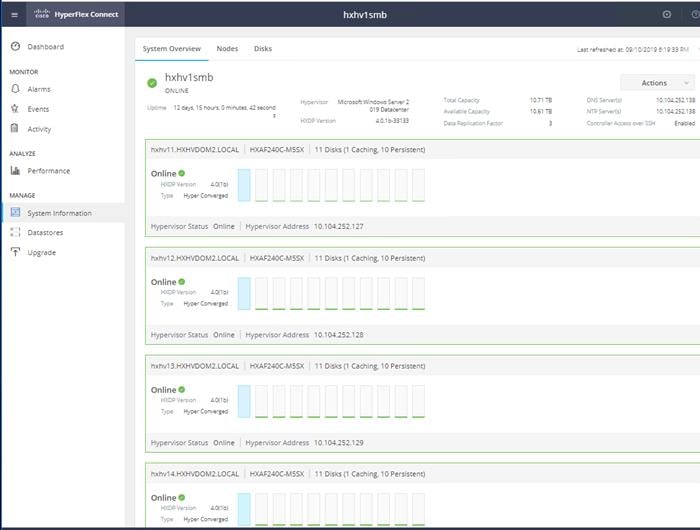
Task: Open the Actions dropdown
Action: (657, 83)
